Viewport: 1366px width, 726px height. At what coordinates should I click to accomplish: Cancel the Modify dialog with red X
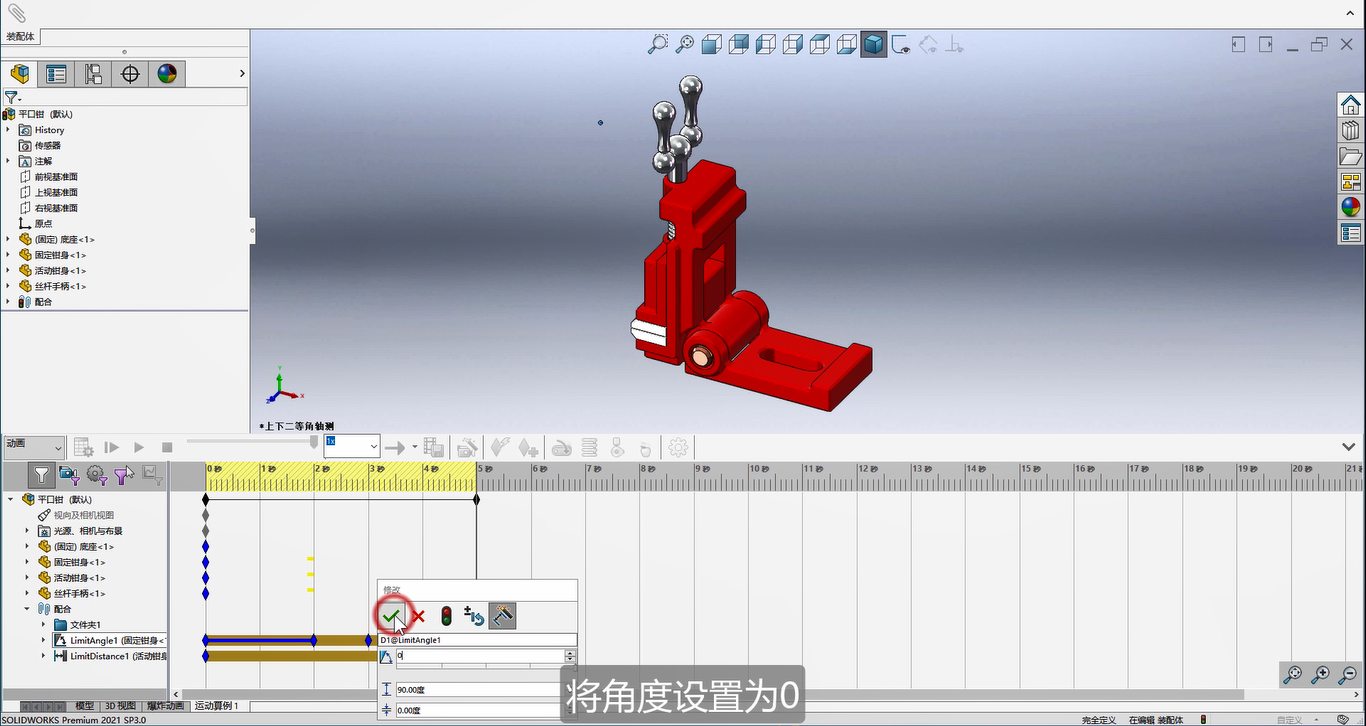point(419,616)
